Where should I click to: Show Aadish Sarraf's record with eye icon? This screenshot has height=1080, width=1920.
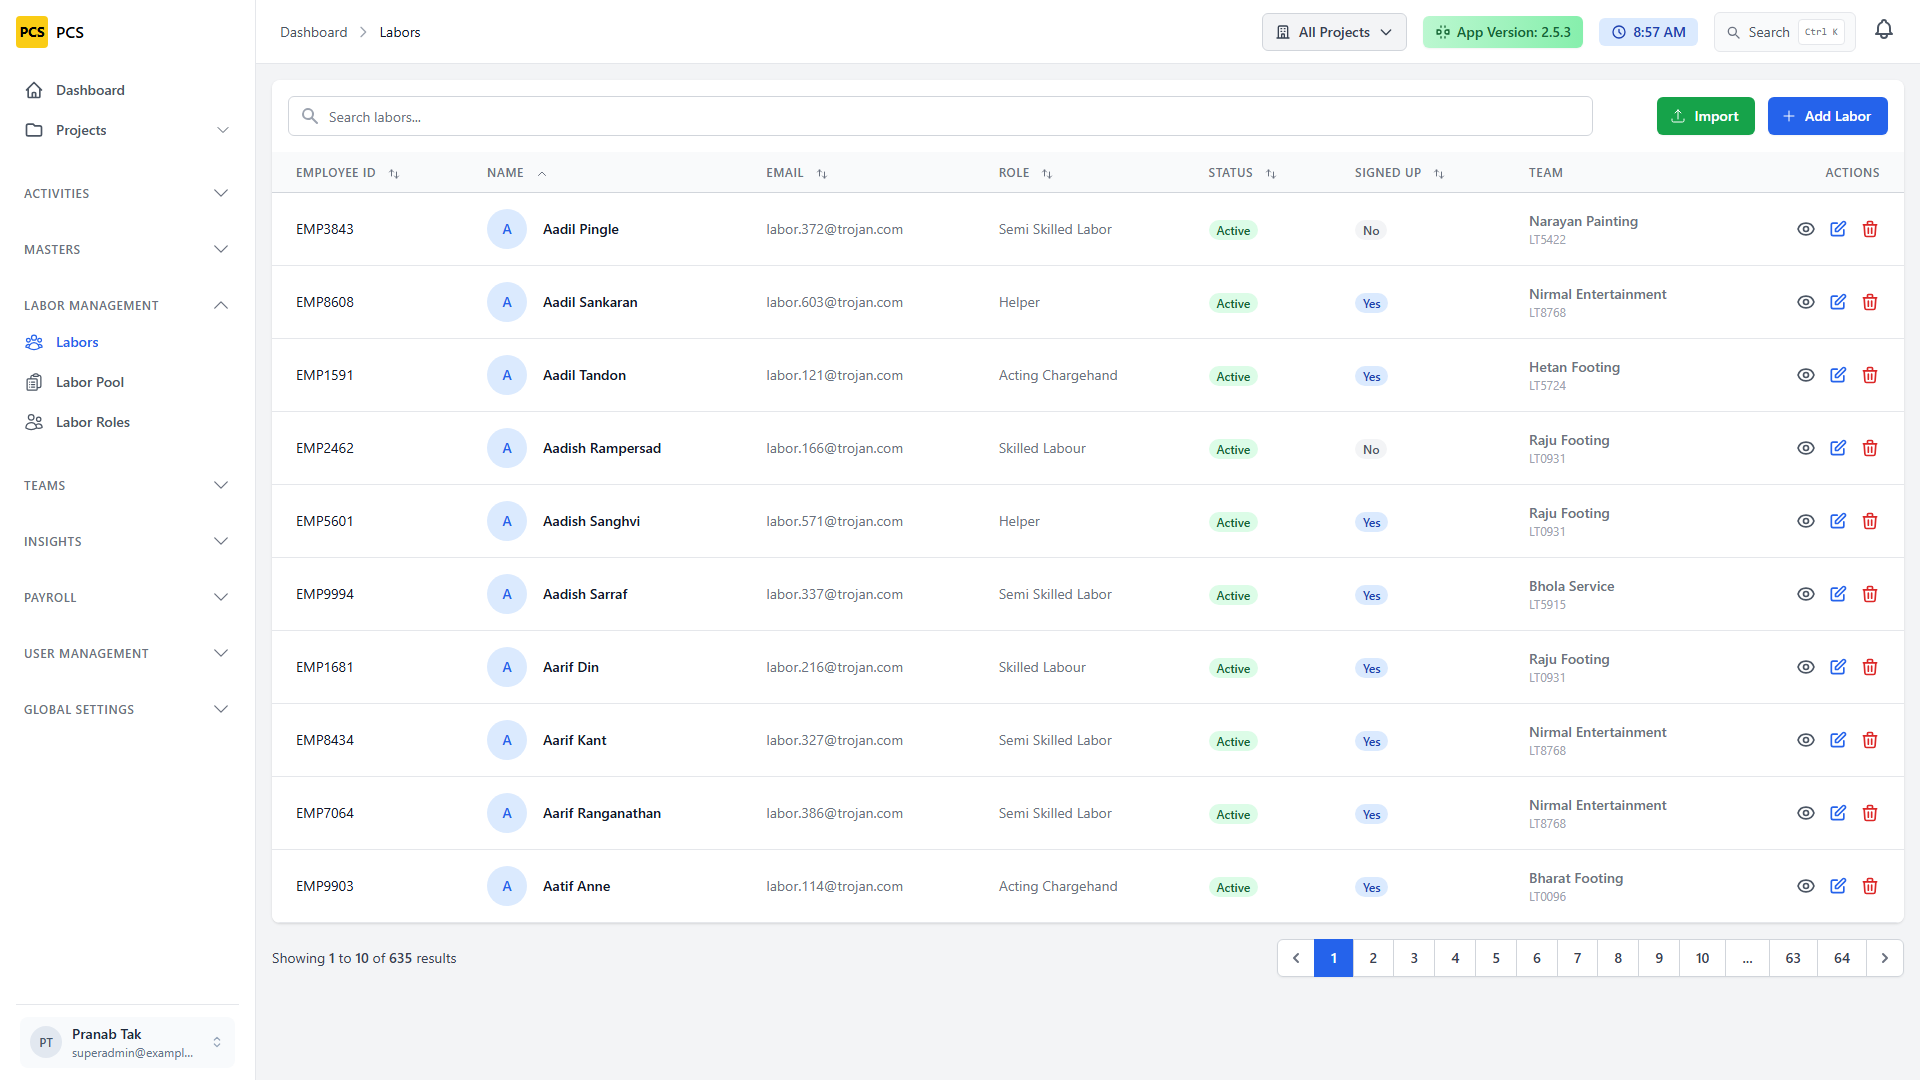point(1806,594)
